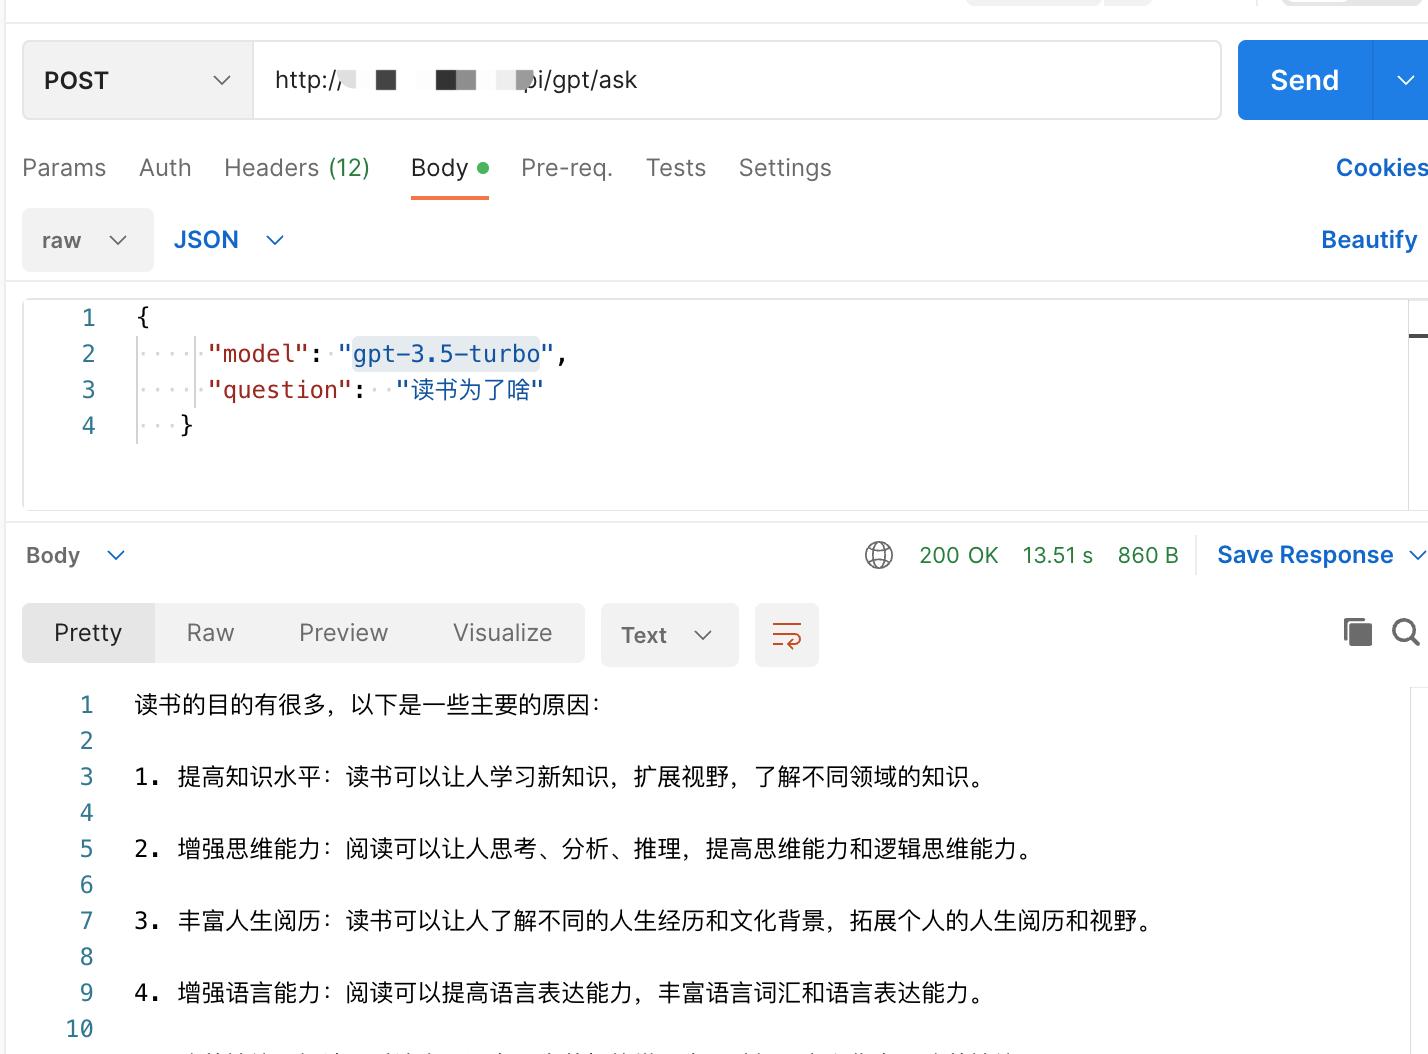This screenshot has width=1428, height=1054.
Task: Beautify the JSON request body
Action: click(x=1368, y=239)
